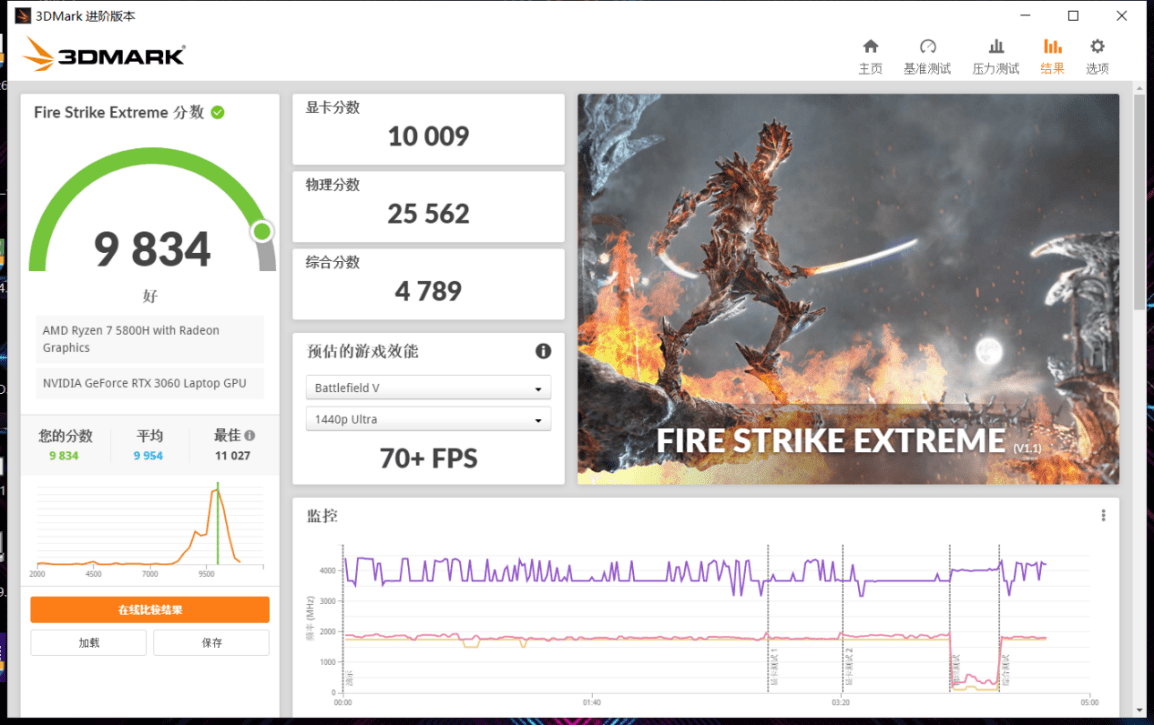The height and width of the screenshot is (725, 1154).
Task: Switch to the 结果 results tab
Action: [1052, 57]
